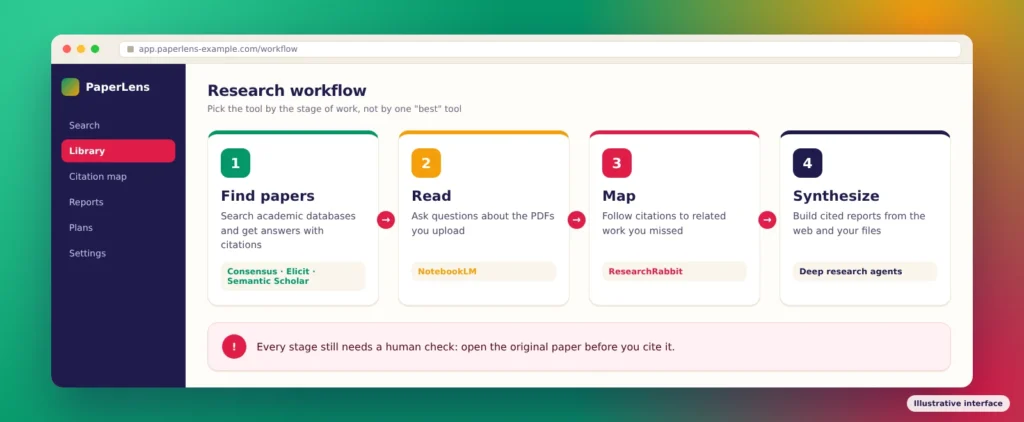The image size is (1024, 422).
Task: Click the Illustrative interface badge
Action: (x=958, y=403)
